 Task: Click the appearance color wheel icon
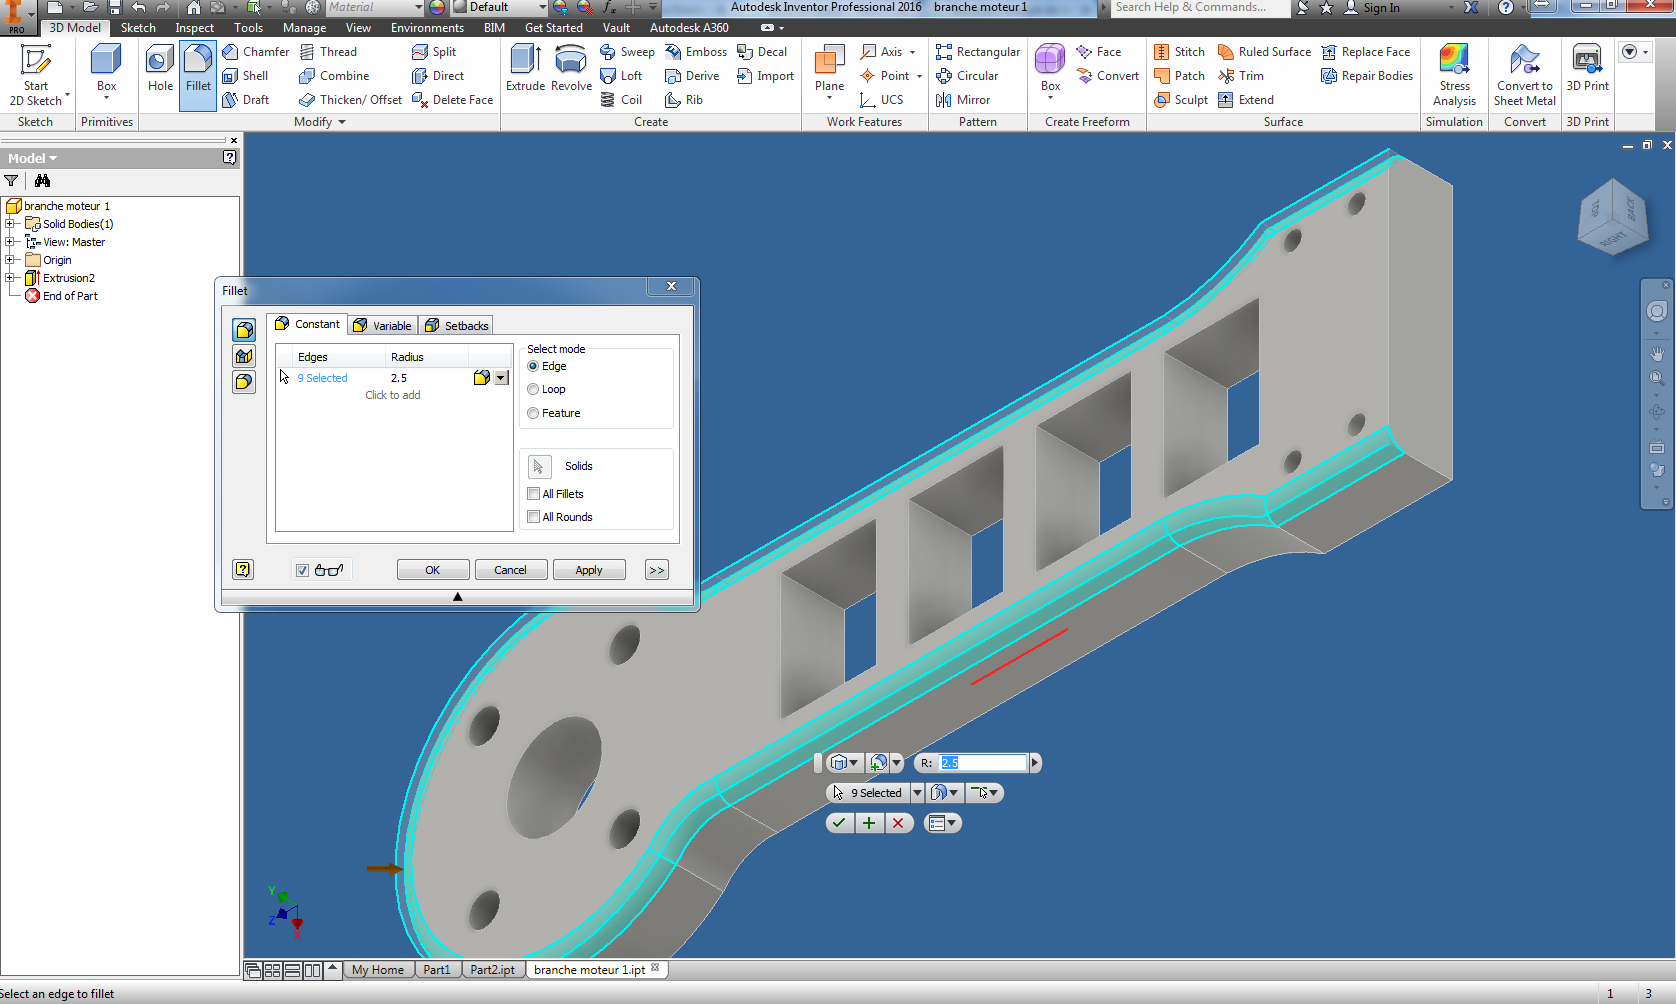coord(437,7)
